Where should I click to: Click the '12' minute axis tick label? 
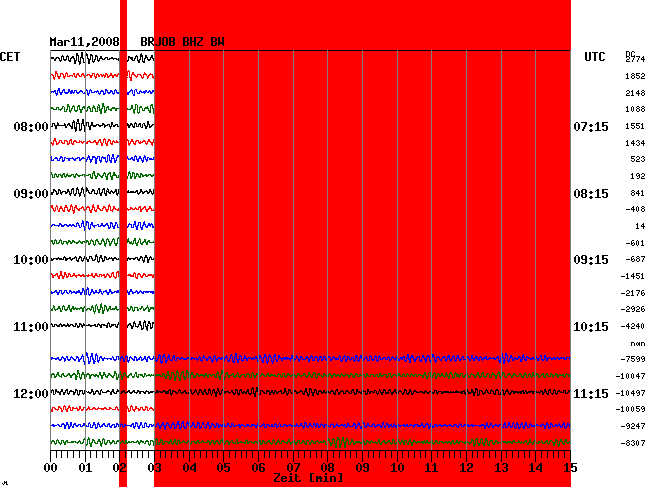click(466, 468)
